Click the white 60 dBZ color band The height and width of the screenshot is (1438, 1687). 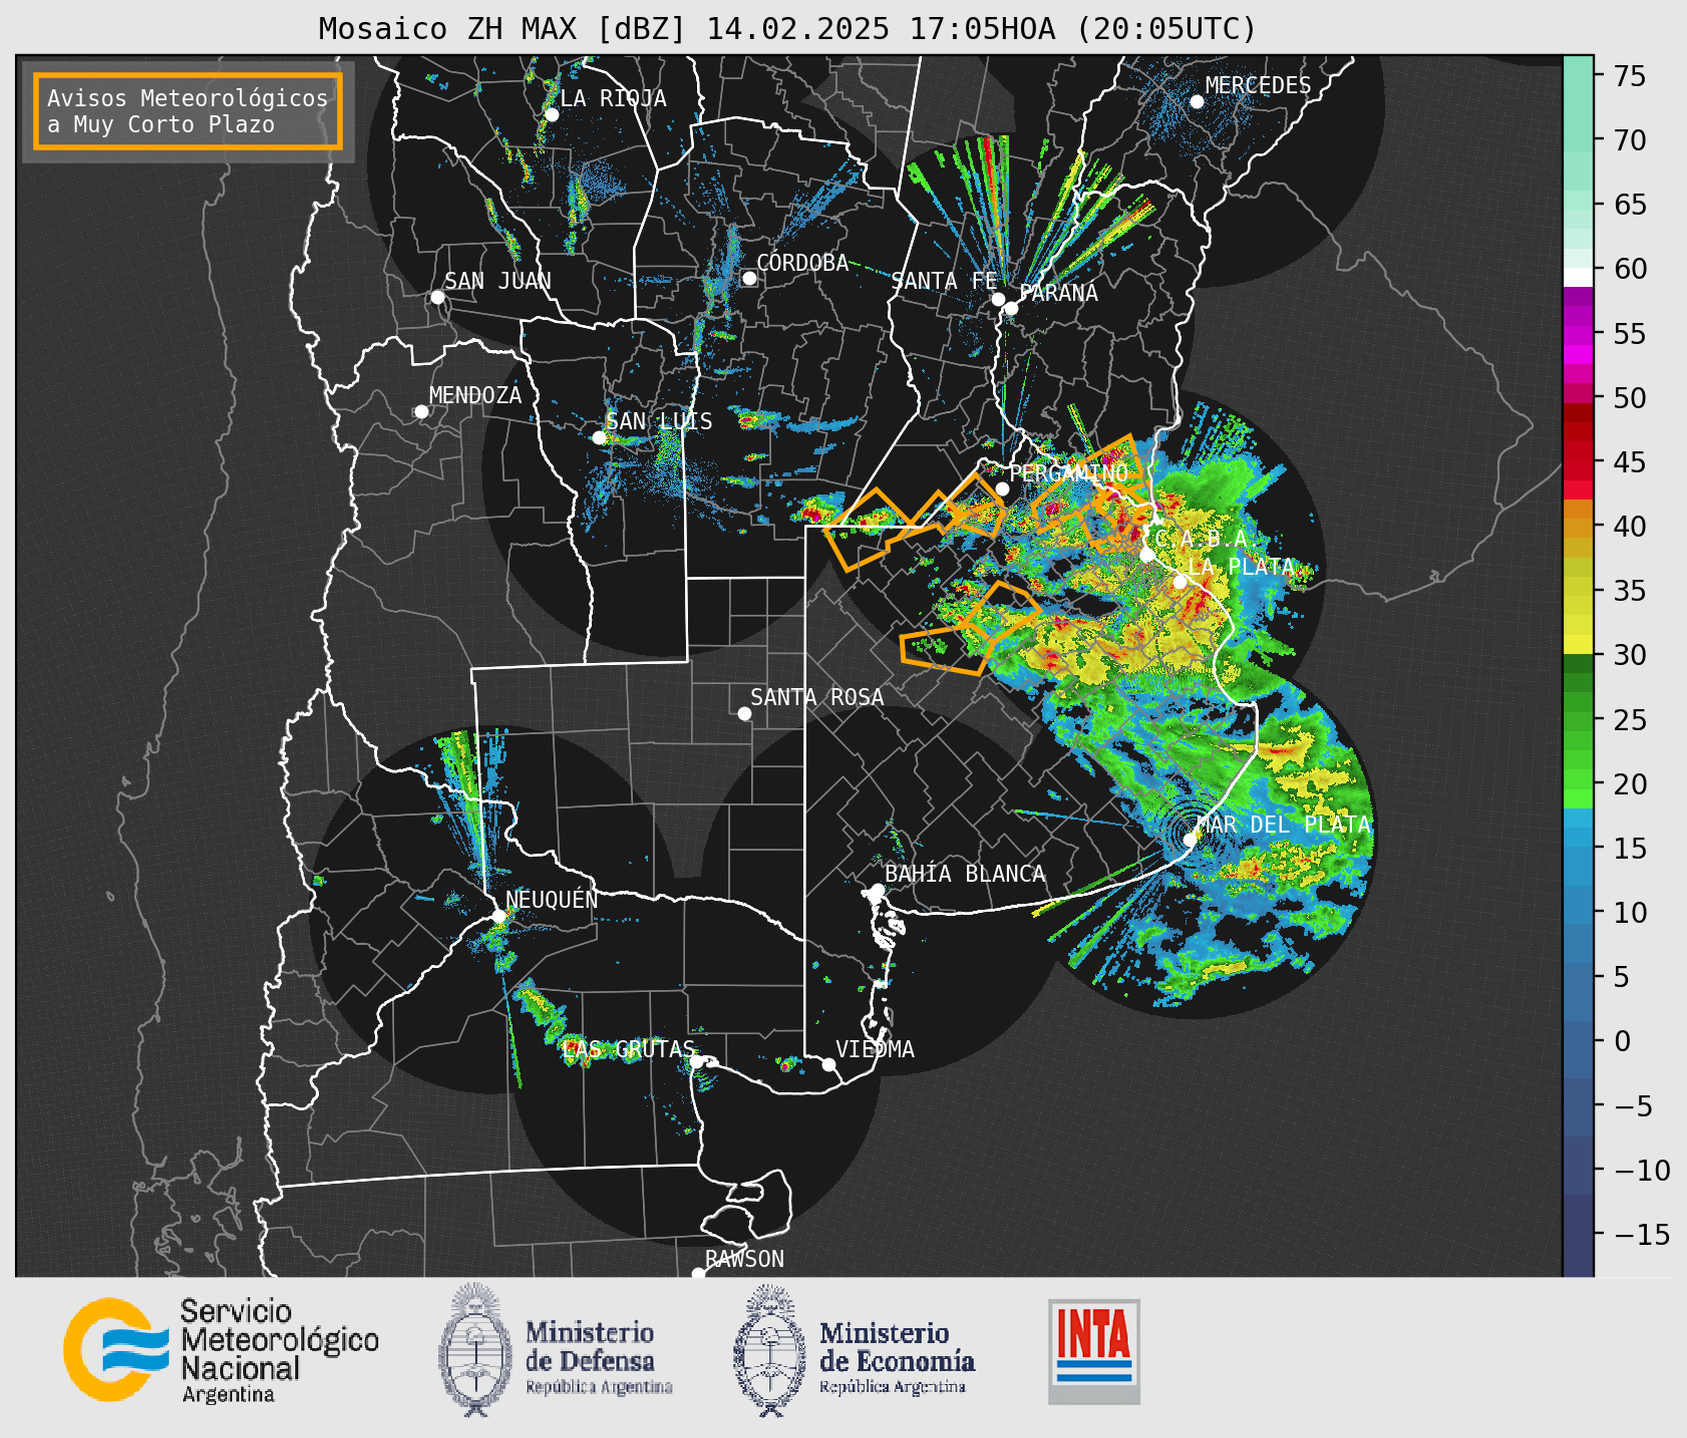coord(1578,277)
